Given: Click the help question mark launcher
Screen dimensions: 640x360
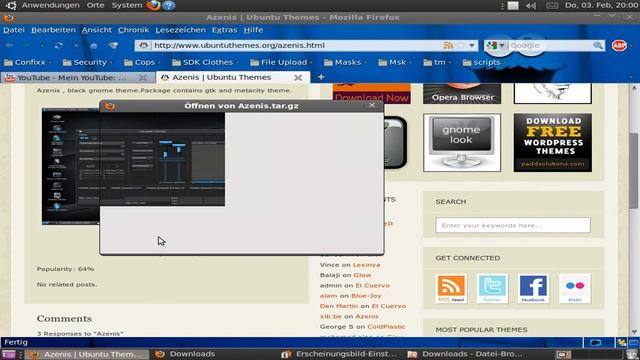Looking at the screenshot, I should coord(169,5).
